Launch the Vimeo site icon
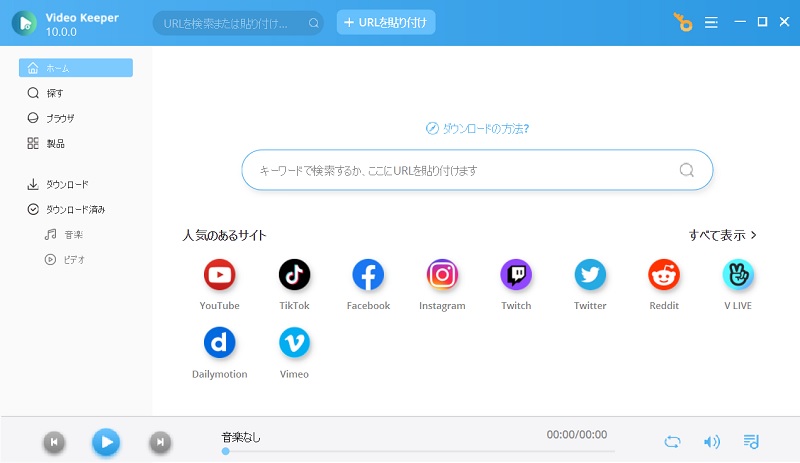The height and width of the screenshot is (463, 800). point(294,343)
